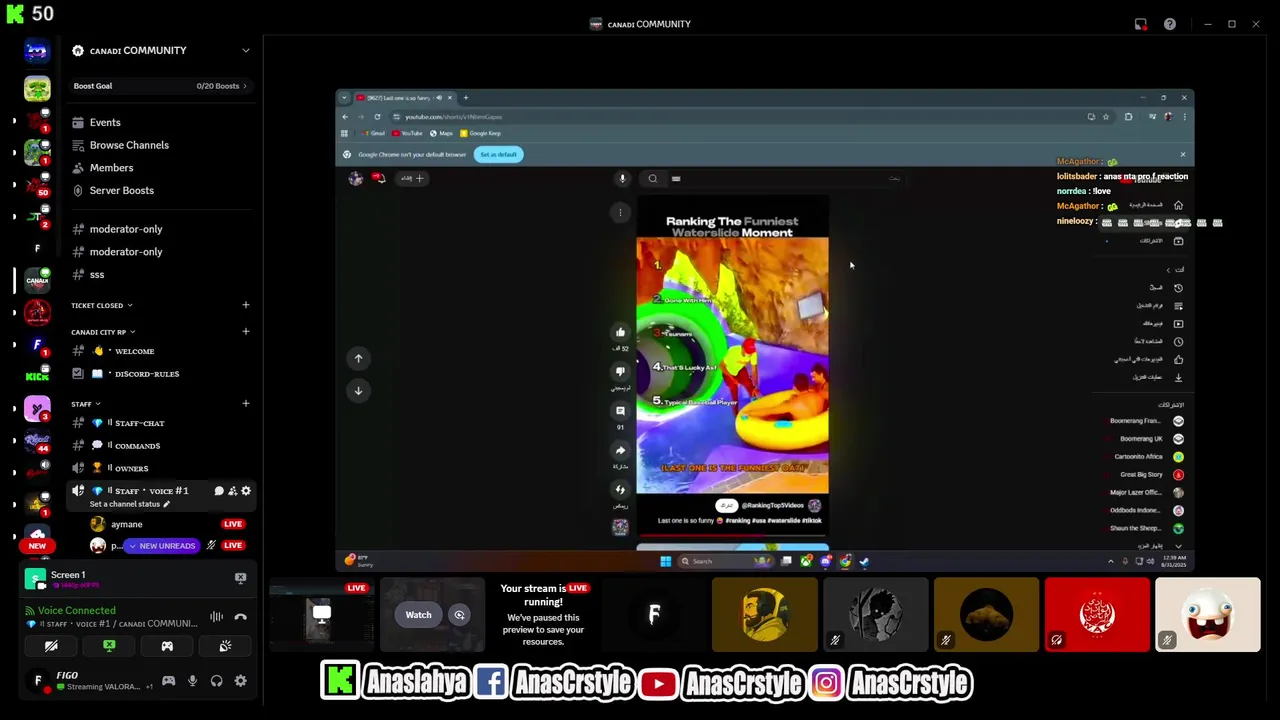Jump to NEW UNREADS
The width and height of the screenshot is (1280, 720).
[x=160, y=546]
